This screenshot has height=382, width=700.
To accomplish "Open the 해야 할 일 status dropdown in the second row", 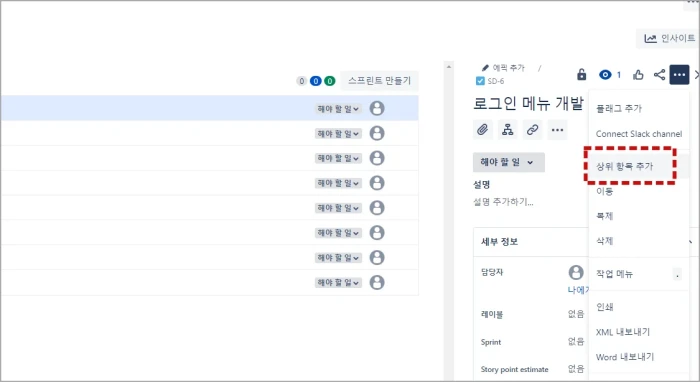I will pyautogui.click(x=338, y=133).
